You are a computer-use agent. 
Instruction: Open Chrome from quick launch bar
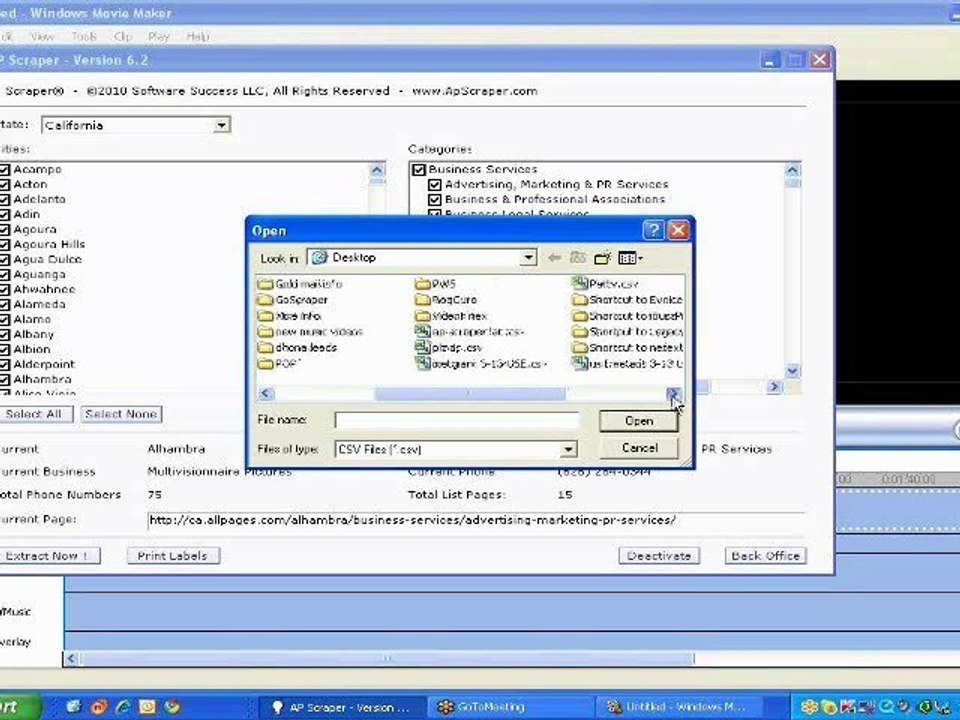point(172,707)
